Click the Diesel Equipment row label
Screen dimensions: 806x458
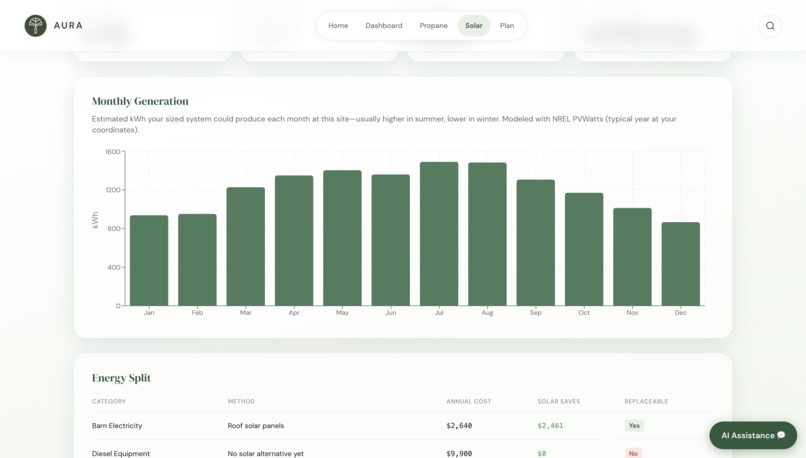click(x=121, y=453)
